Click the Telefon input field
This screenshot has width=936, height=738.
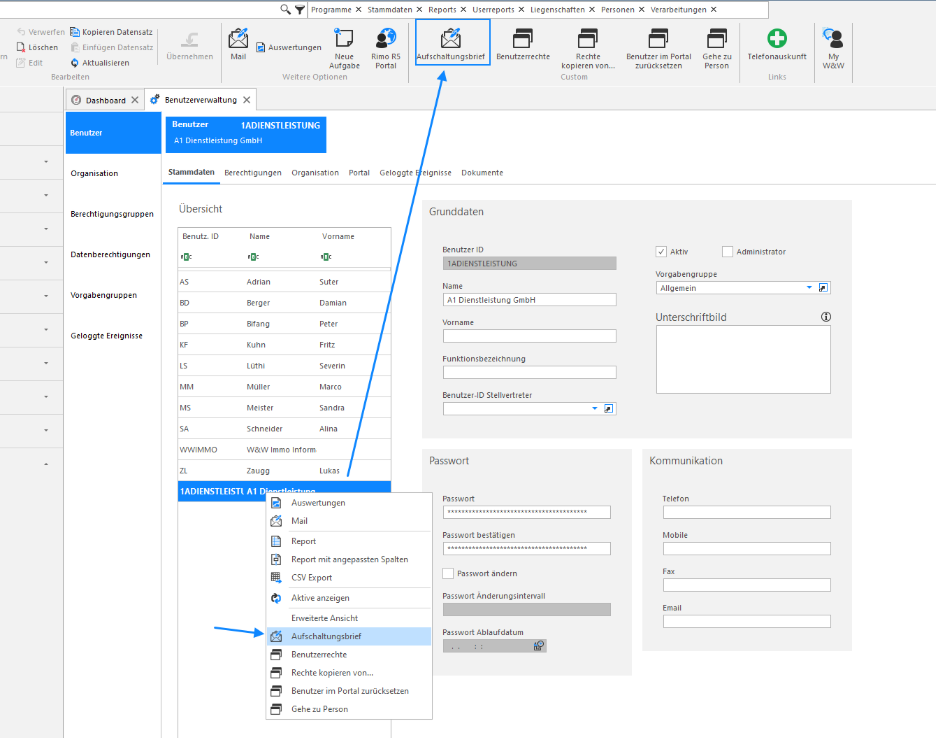746,512
